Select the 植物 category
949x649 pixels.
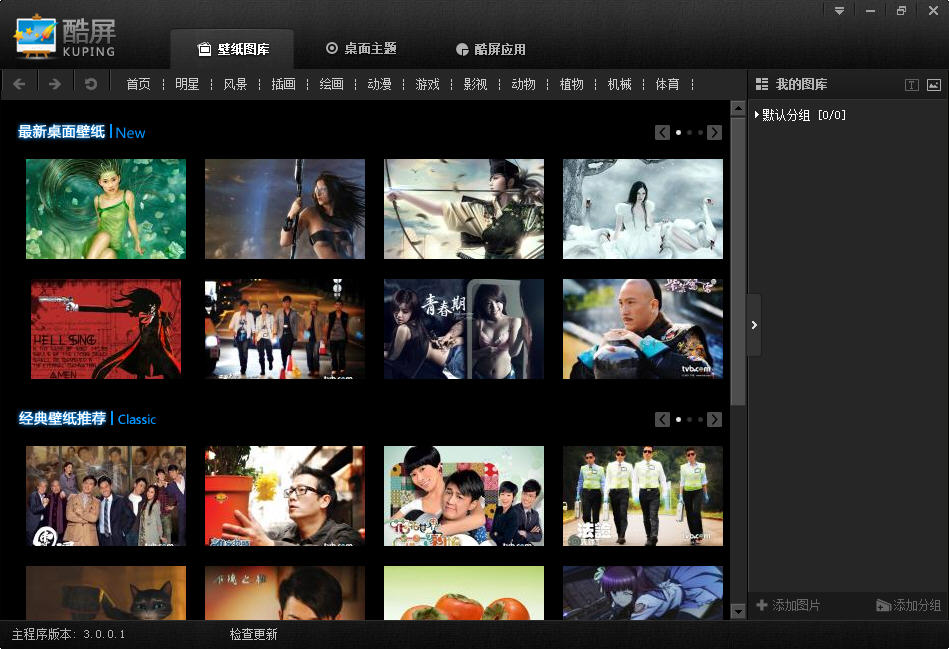tap(571, 84)
